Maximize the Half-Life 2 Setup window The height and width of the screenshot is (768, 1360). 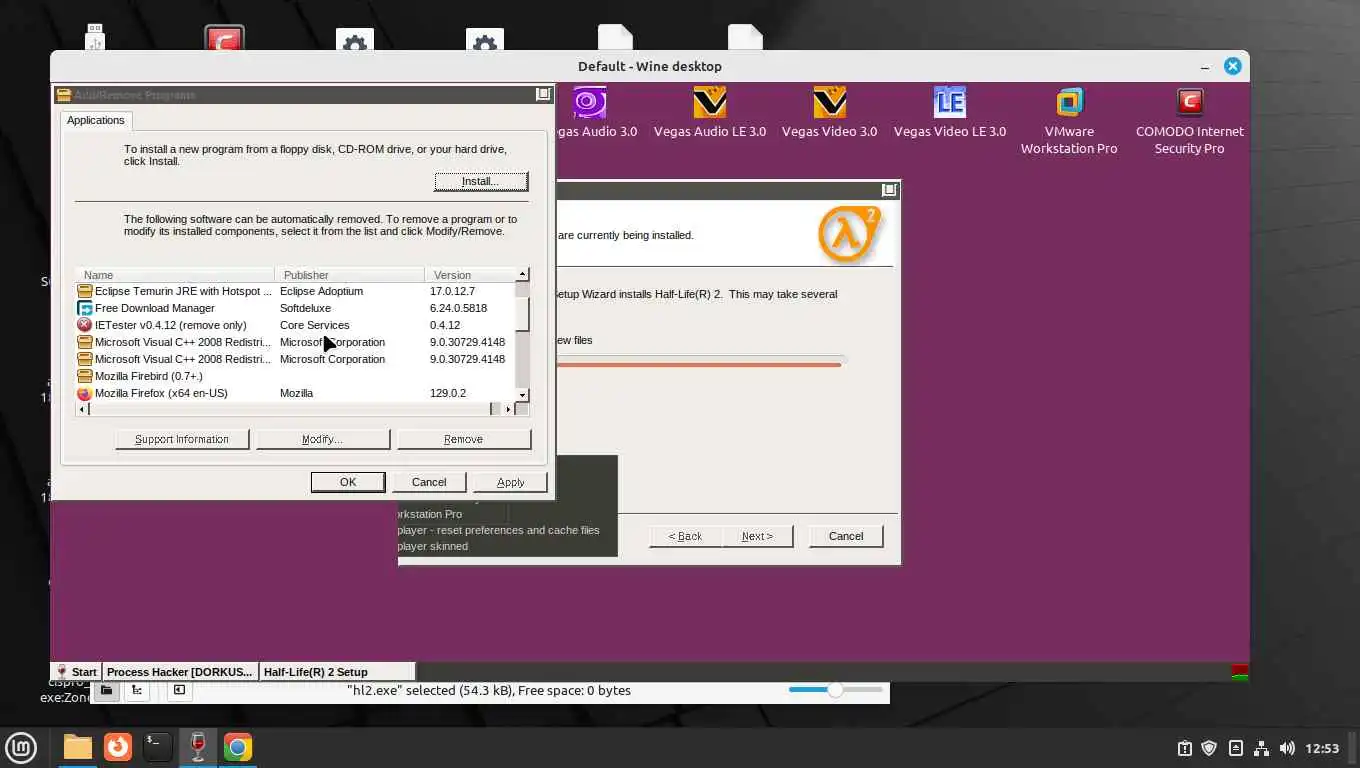889,190
